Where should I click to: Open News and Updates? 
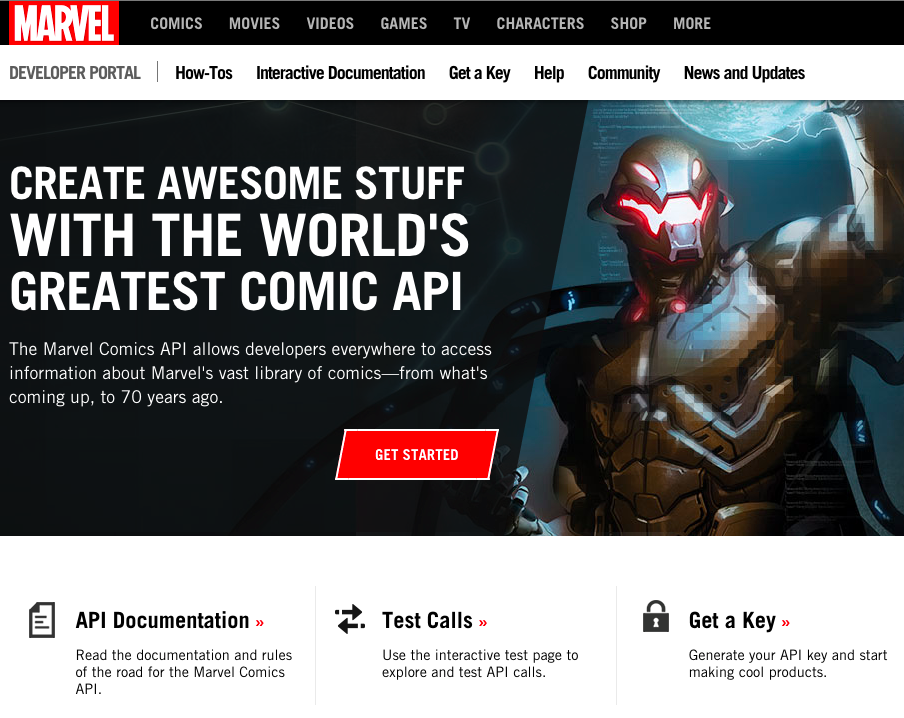(744, 73)
